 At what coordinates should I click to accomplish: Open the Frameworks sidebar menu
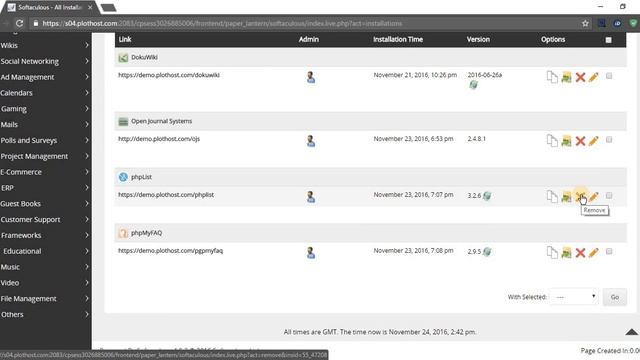[45, 236]
